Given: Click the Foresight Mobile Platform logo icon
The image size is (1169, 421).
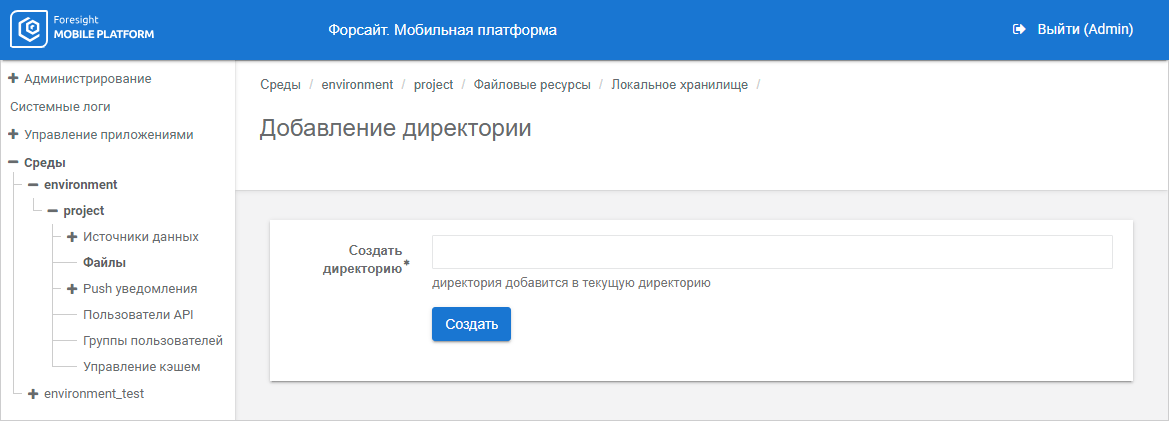Looking at the screenshot, I should pyautogui.click(x=29, y=30).
